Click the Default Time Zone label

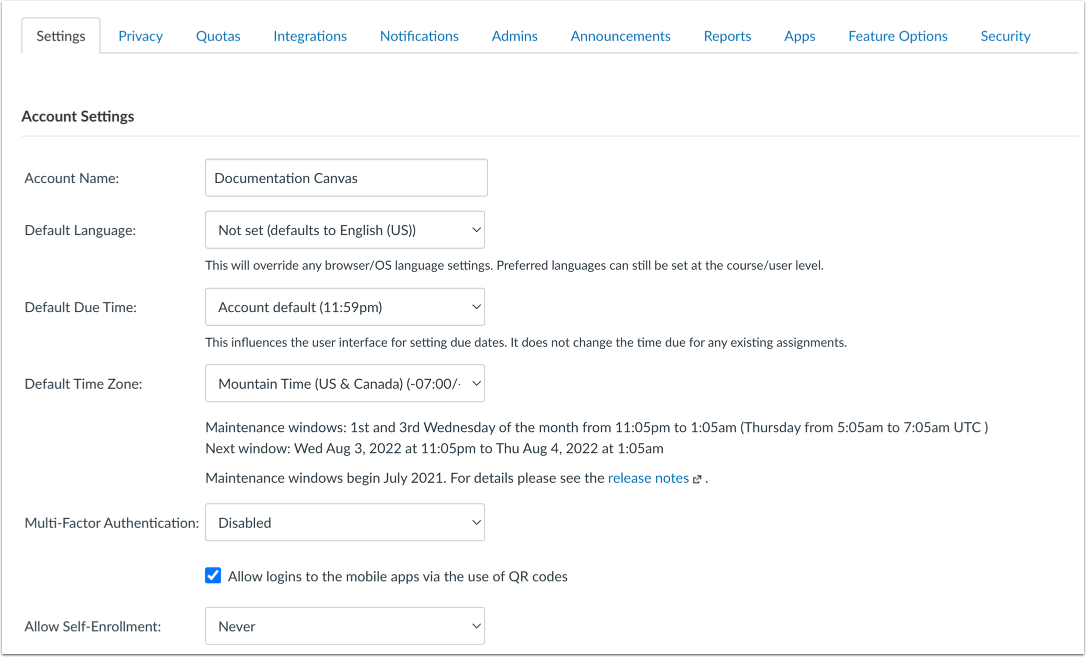click(83, 384)
